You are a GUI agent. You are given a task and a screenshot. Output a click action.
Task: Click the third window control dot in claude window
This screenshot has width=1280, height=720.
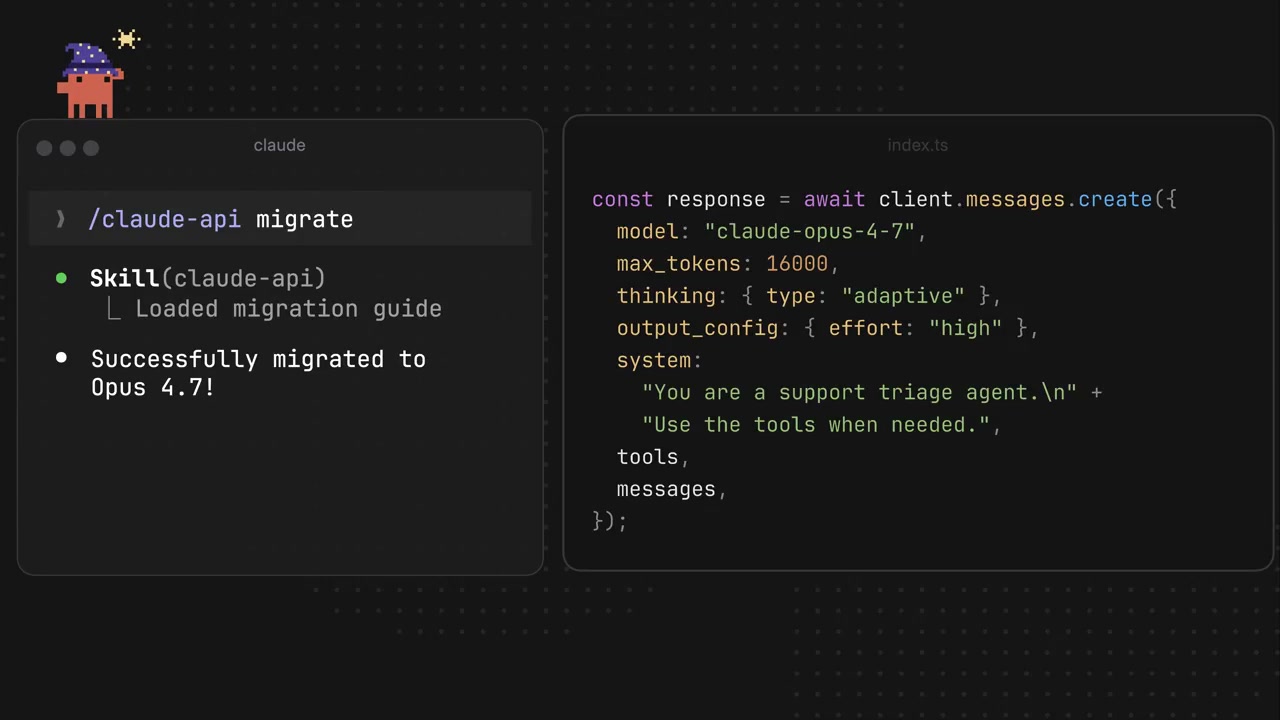pos(91,148)
